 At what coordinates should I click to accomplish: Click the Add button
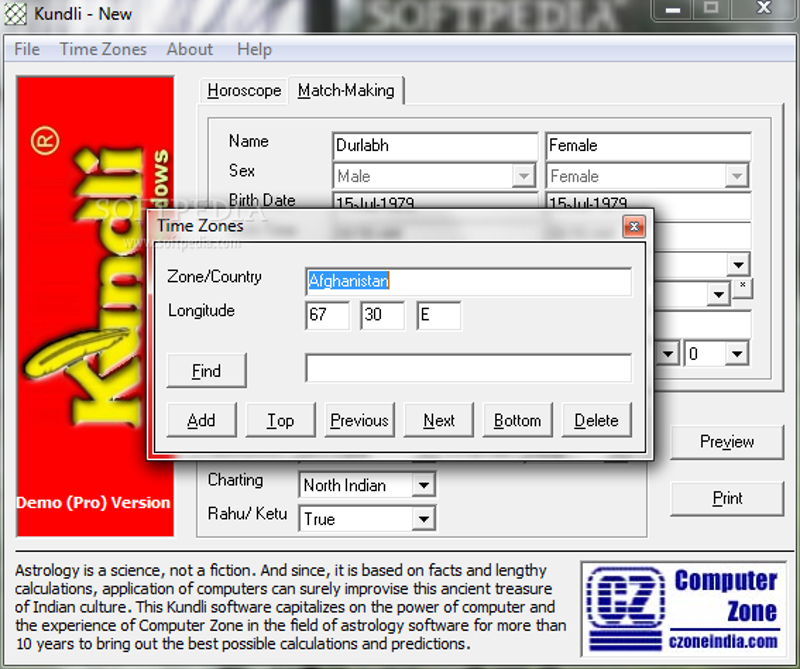pyautogui.click(x=201, y=420)
